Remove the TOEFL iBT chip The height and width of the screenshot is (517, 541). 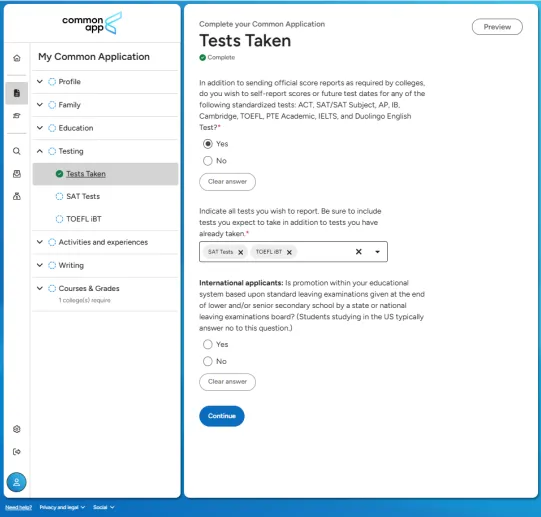tap(289, 252)
